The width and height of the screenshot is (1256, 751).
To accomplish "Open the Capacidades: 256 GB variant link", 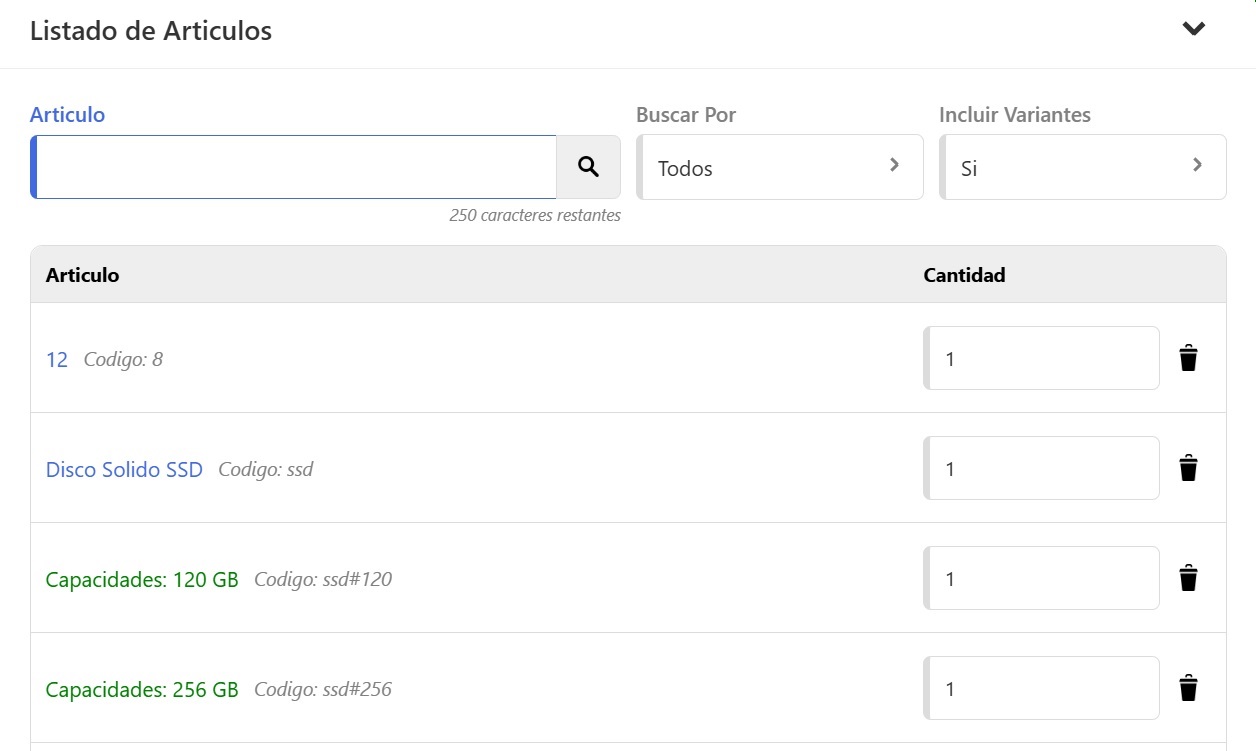I will click(x=142, y=689).
